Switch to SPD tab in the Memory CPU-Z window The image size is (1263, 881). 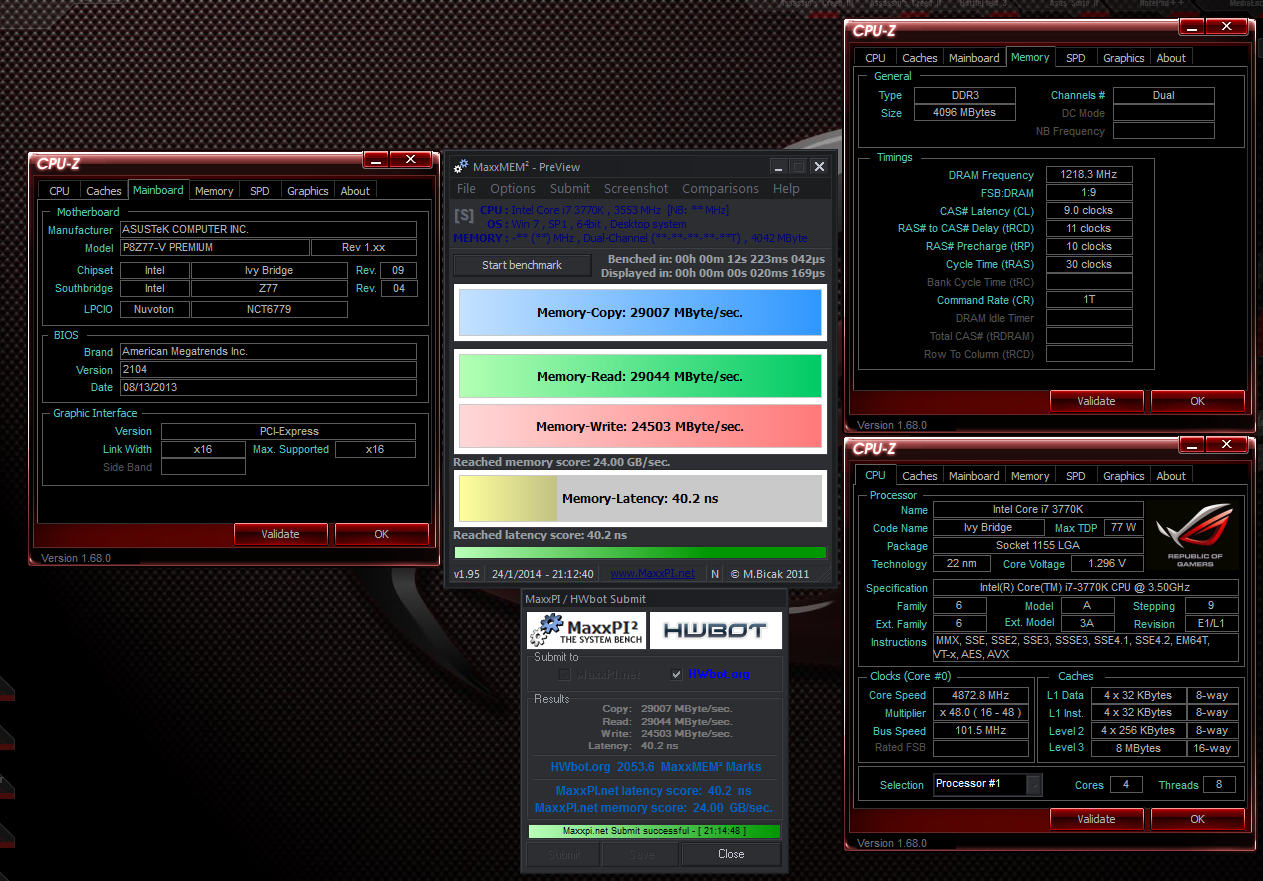pyautogui.click(x=1076, y=58)
